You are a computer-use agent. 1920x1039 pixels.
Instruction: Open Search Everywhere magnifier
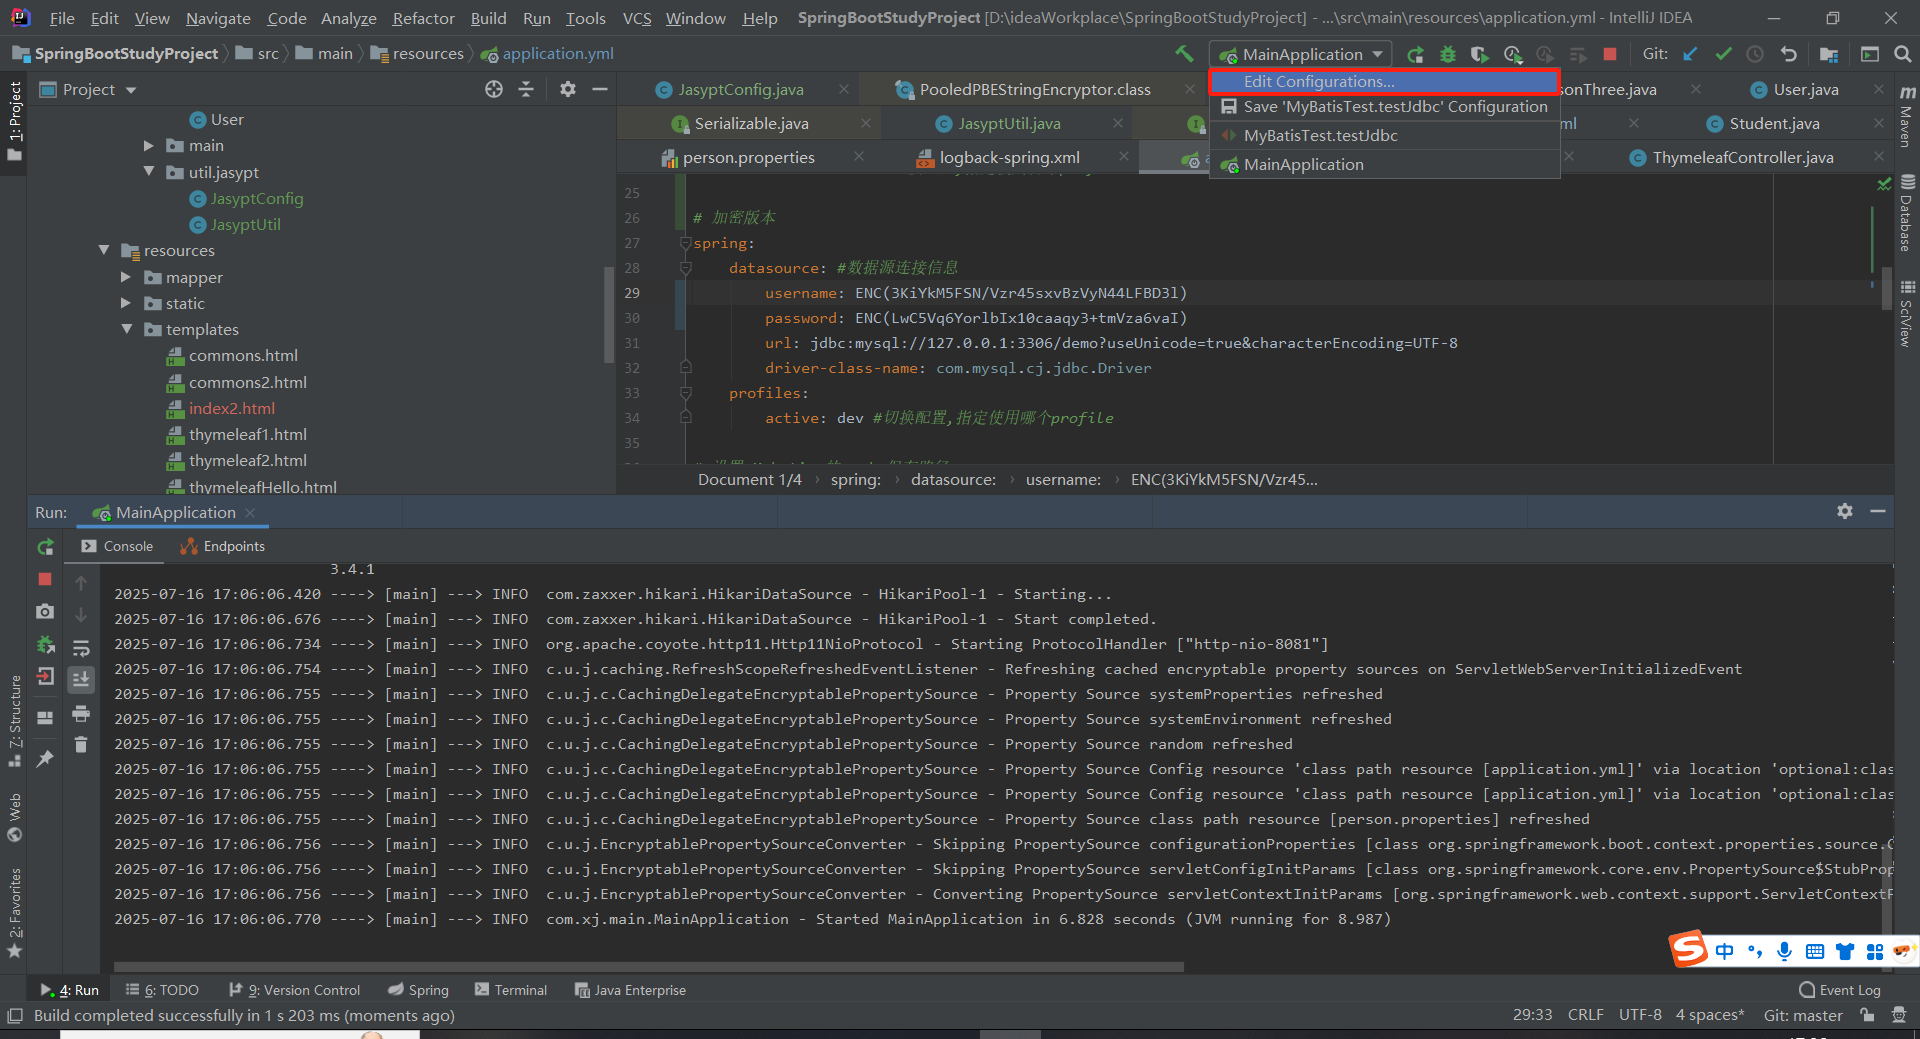point(1903,54)
